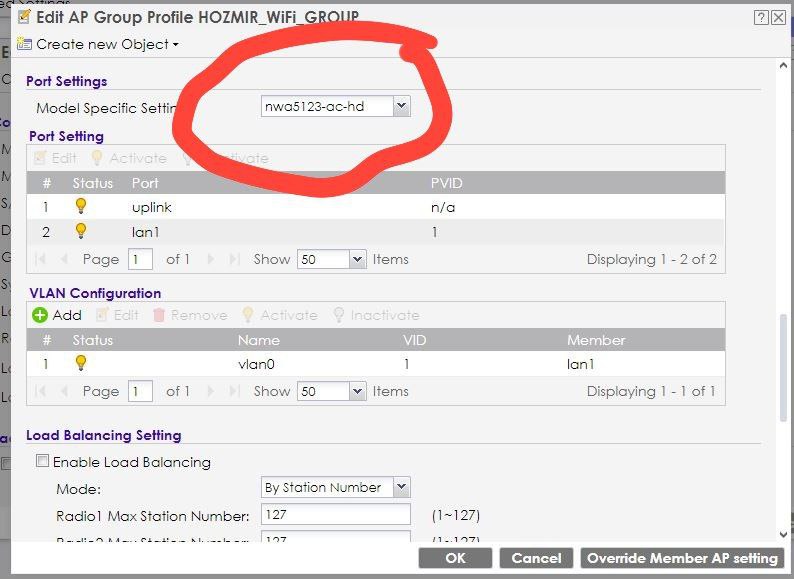Click the dialog vertical scrollbar thumb
This screenshot has height=579, width=794.
[x=783, y=367]
